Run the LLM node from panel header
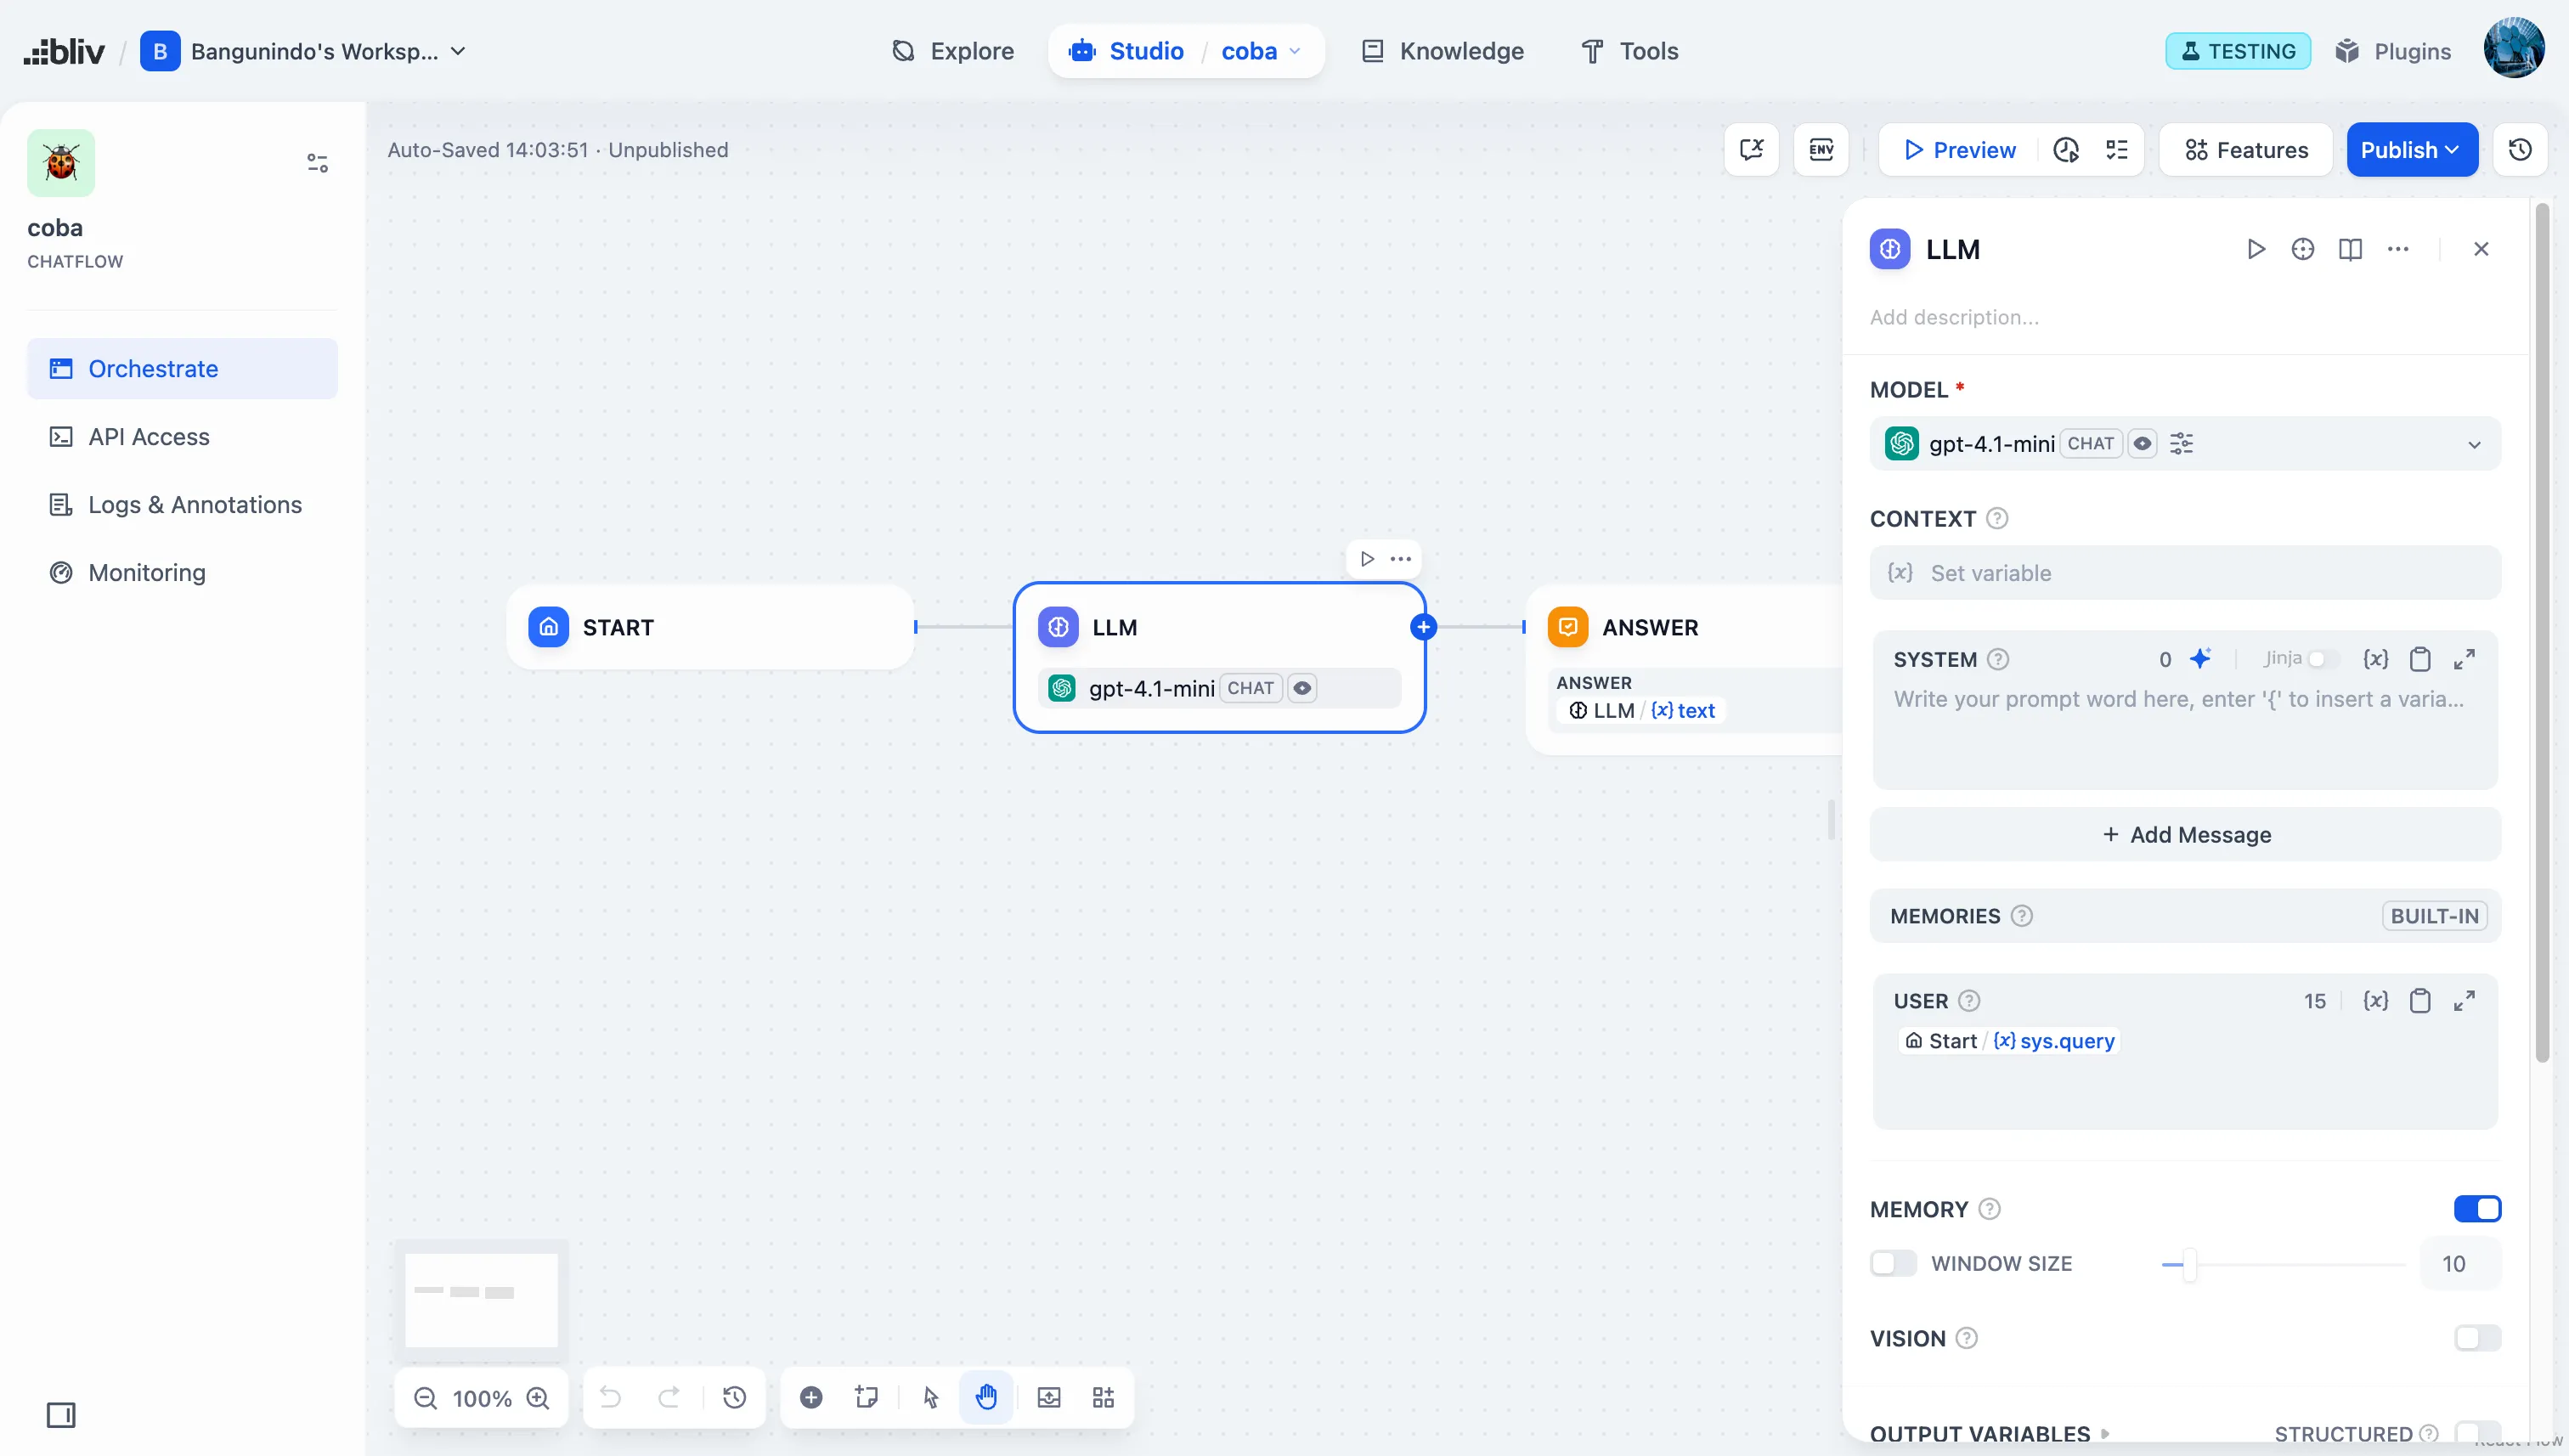Viewport: 2569px width, 1456px height. (x=2256, y=249)
